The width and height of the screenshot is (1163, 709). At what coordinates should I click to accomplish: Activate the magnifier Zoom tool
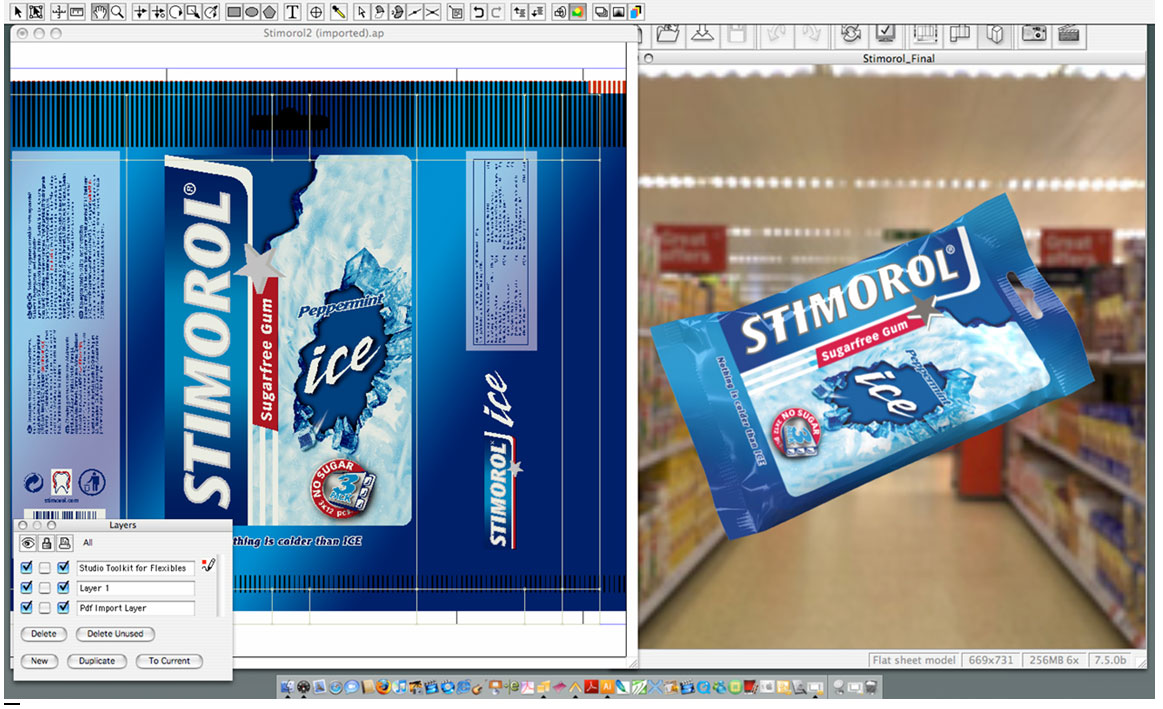pos(117,12)
